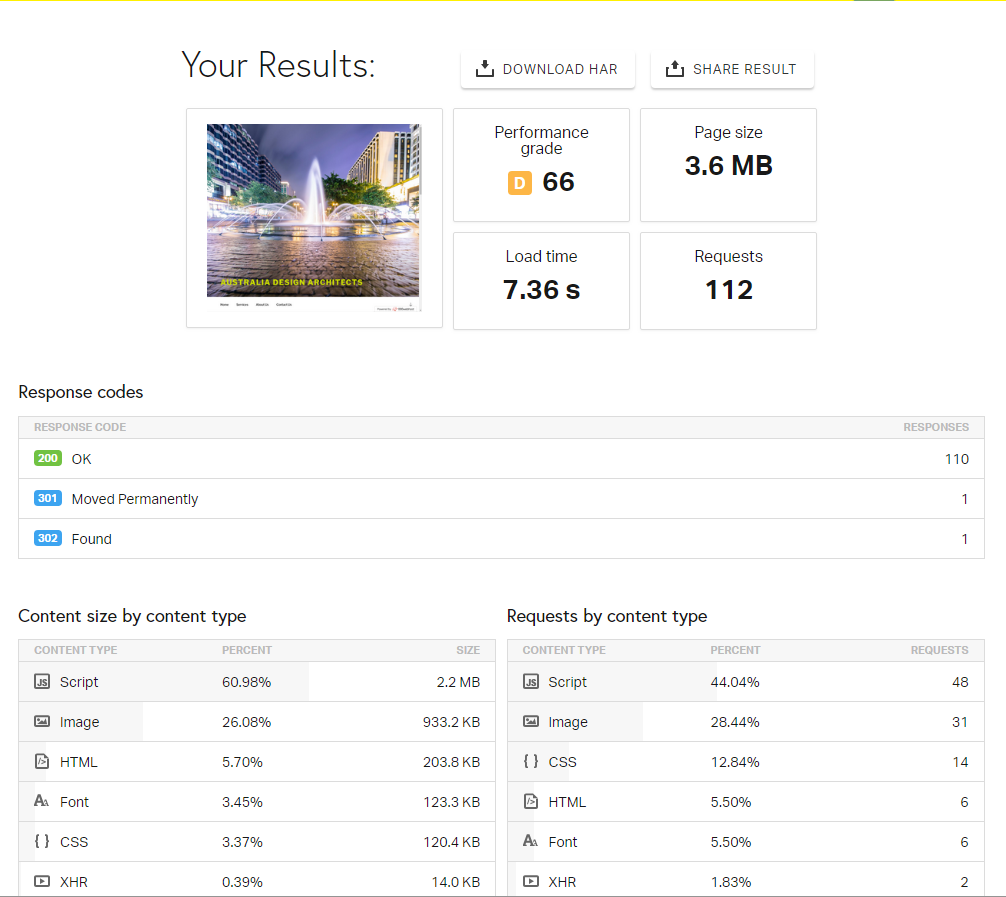Screen dimensions: 1006x897
Task: Select the blue 301 response code badge
Action: (48, 499)
